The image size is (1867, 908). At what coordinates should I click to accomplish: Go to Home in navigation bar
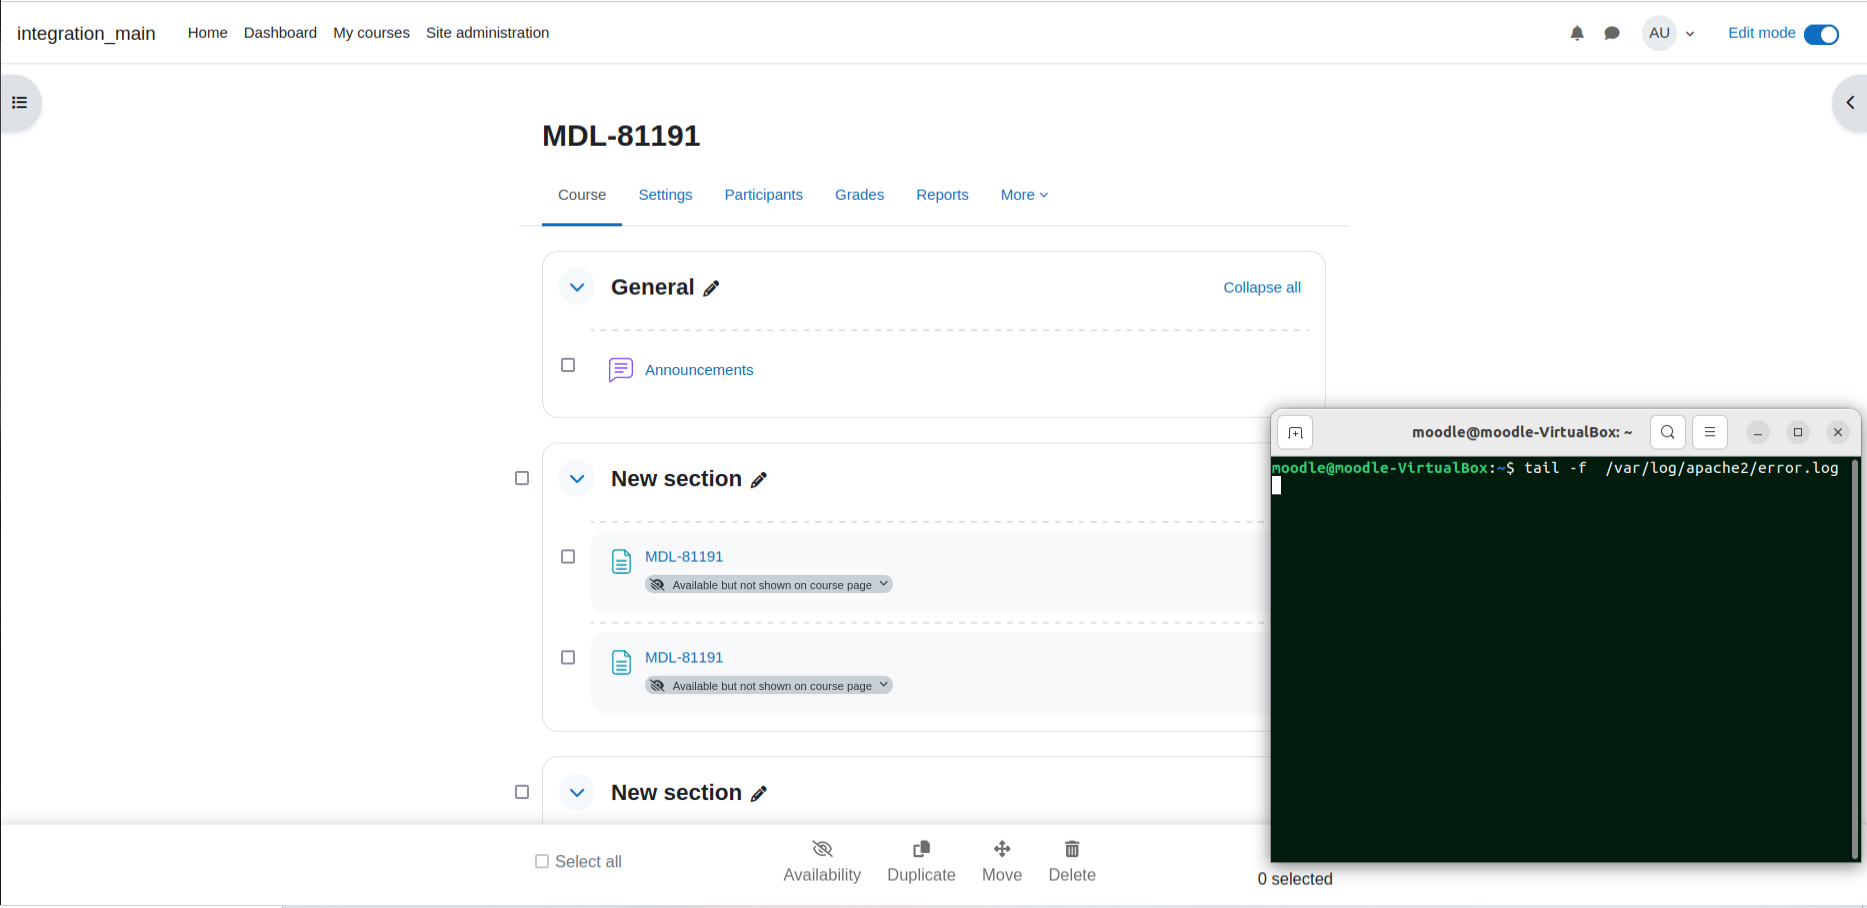(x=207, y=33)
